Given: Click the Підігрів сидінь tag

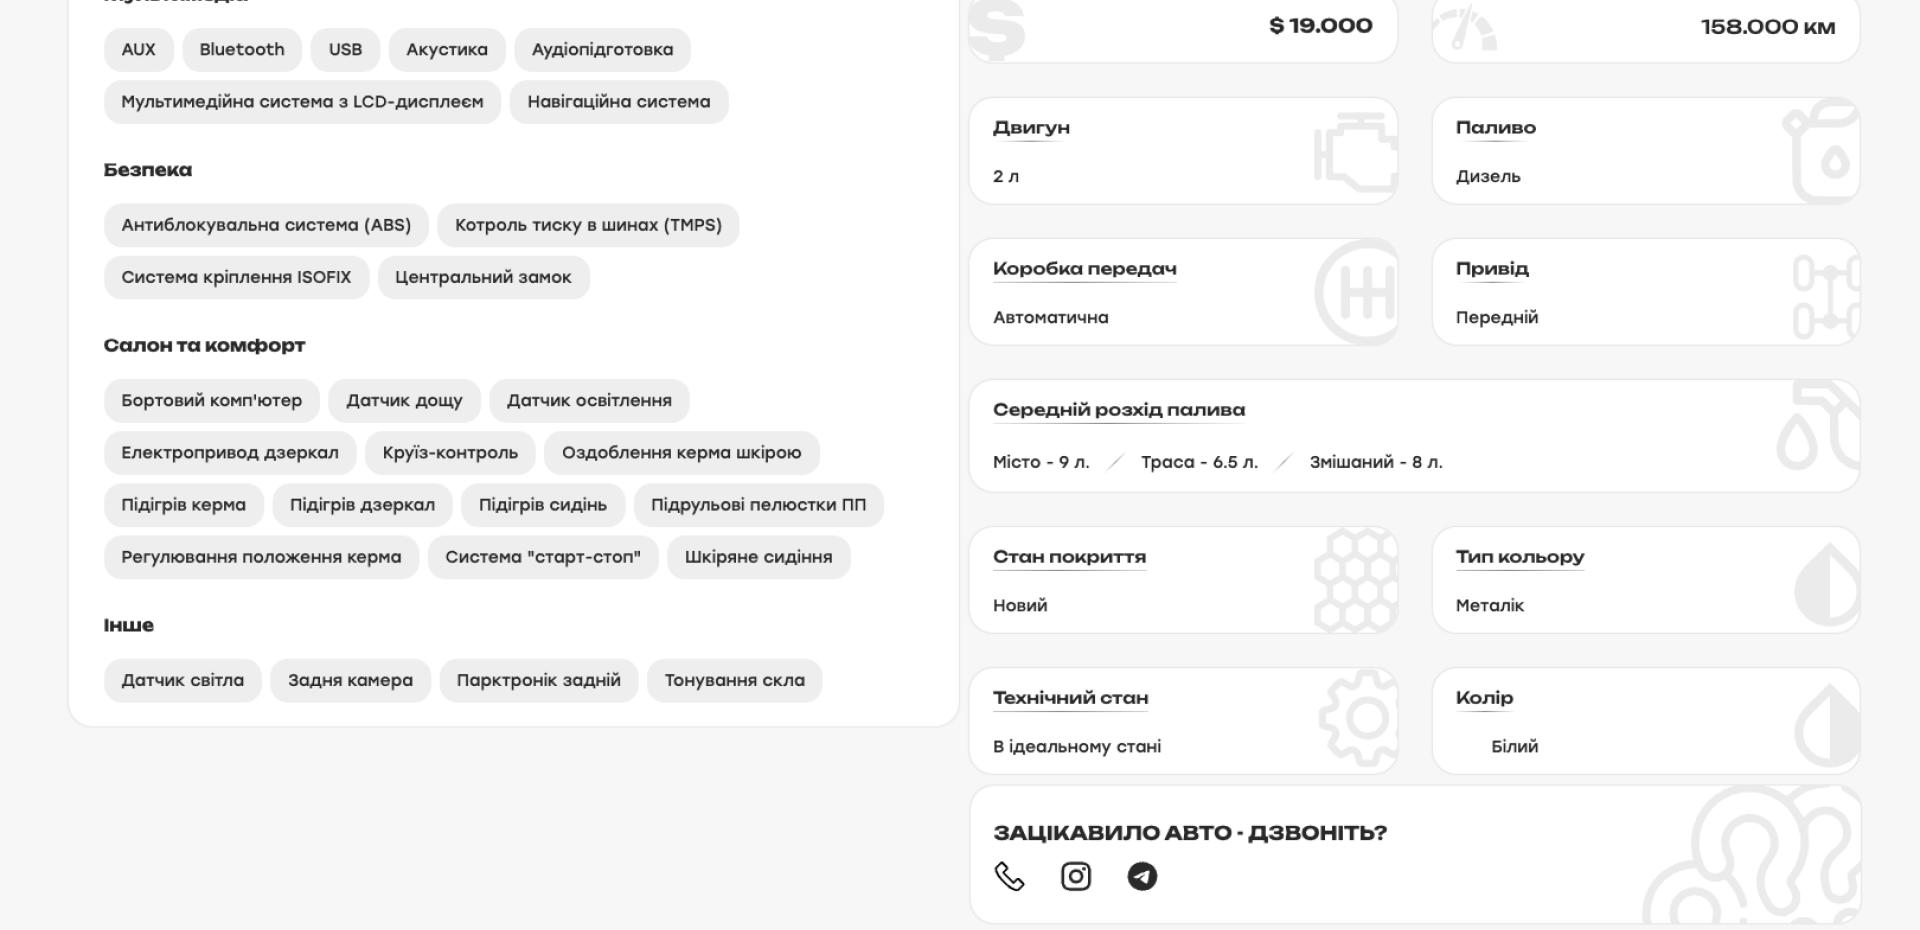Looking at the screenshot, I should [x=542, y=505].
